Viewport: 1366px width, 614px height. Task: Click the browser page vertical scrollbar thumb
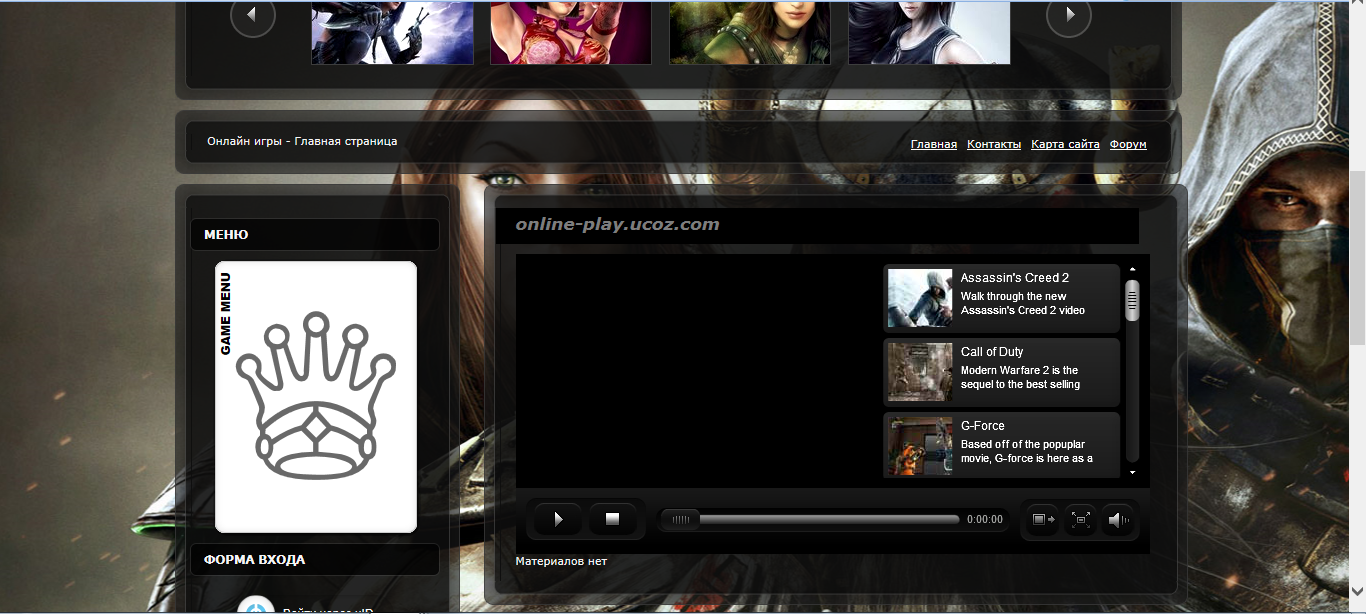(1357, 258)
